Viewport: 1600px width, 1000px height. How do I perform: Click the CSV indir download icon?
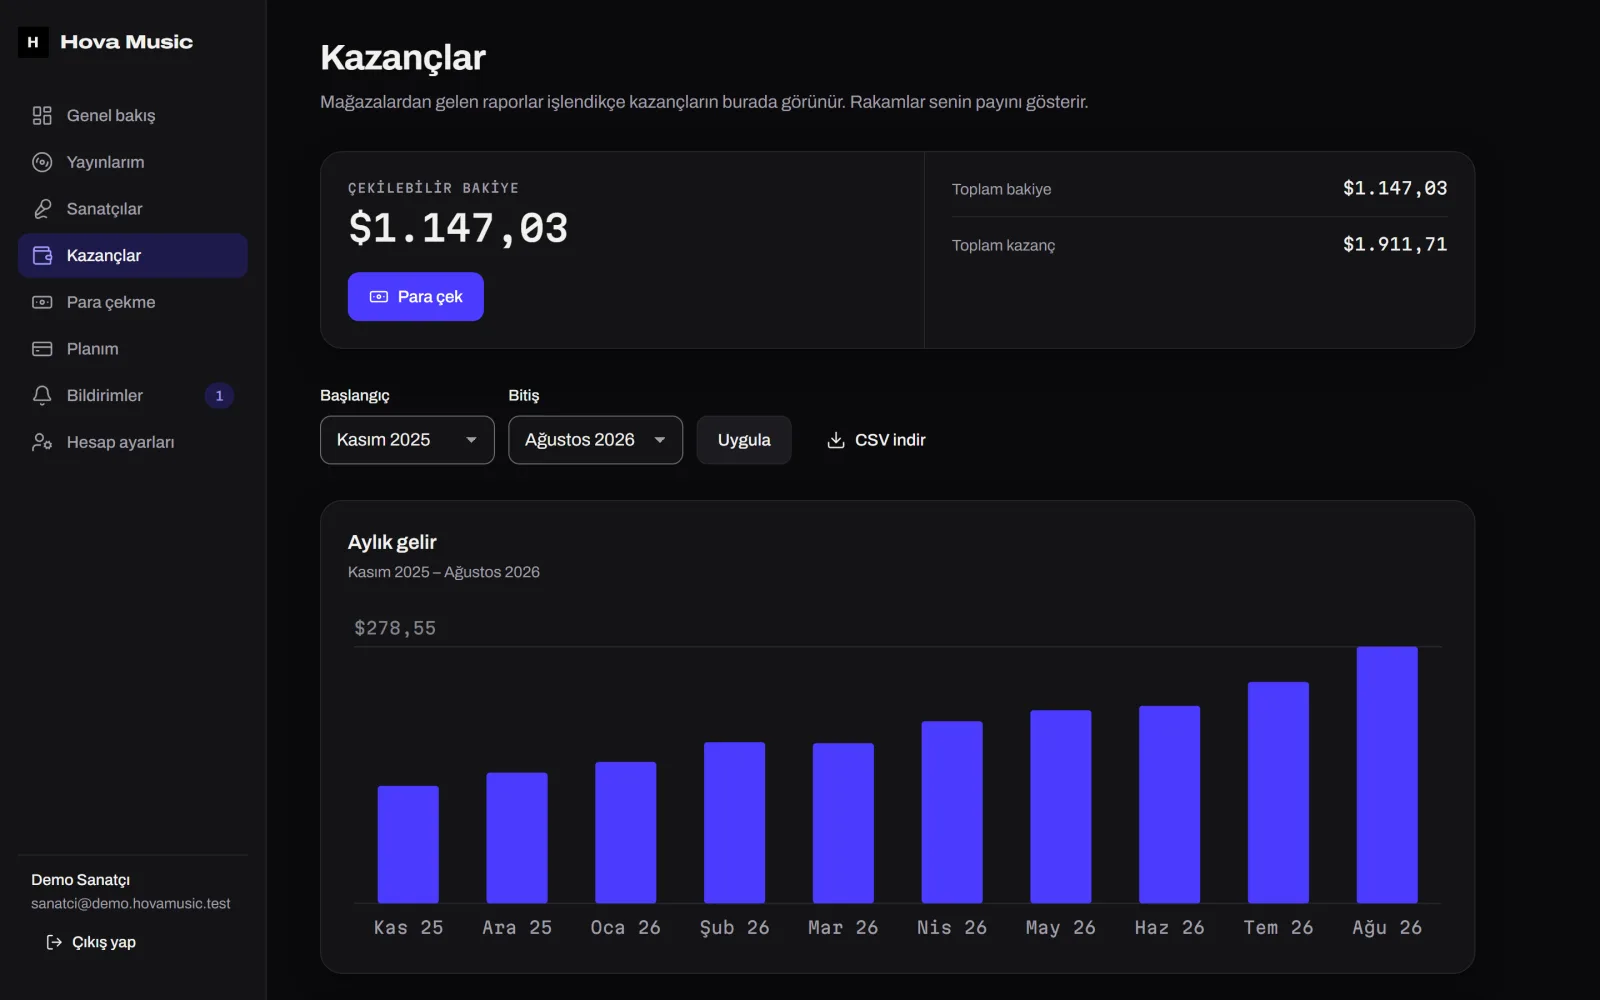pos(836,440)
